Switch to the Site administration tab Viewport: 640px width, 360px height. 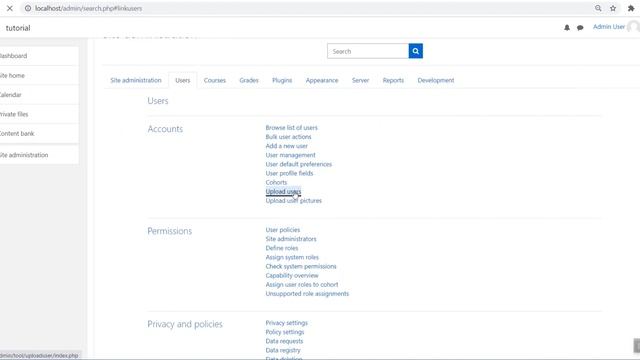click(x=136, y=80)
